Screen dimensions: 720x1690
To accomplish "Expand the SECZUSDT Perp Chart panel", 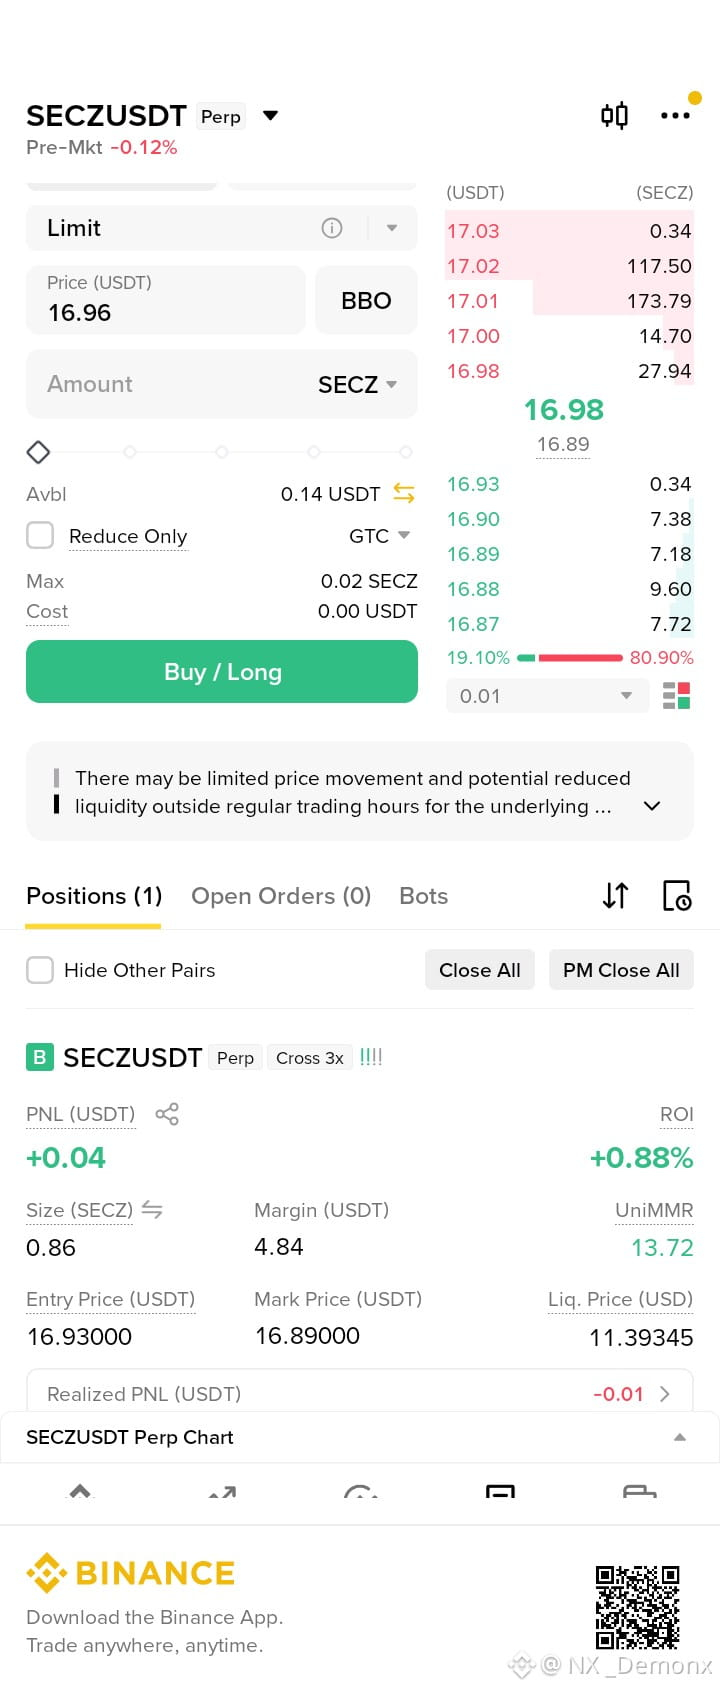I will coord(360,1437).
